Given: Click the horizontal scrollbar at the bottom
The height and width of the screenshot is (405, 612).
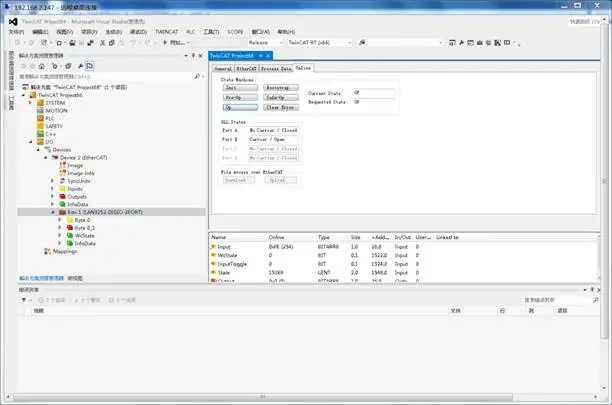Looking at the screenshot, I should coord(263,397).
